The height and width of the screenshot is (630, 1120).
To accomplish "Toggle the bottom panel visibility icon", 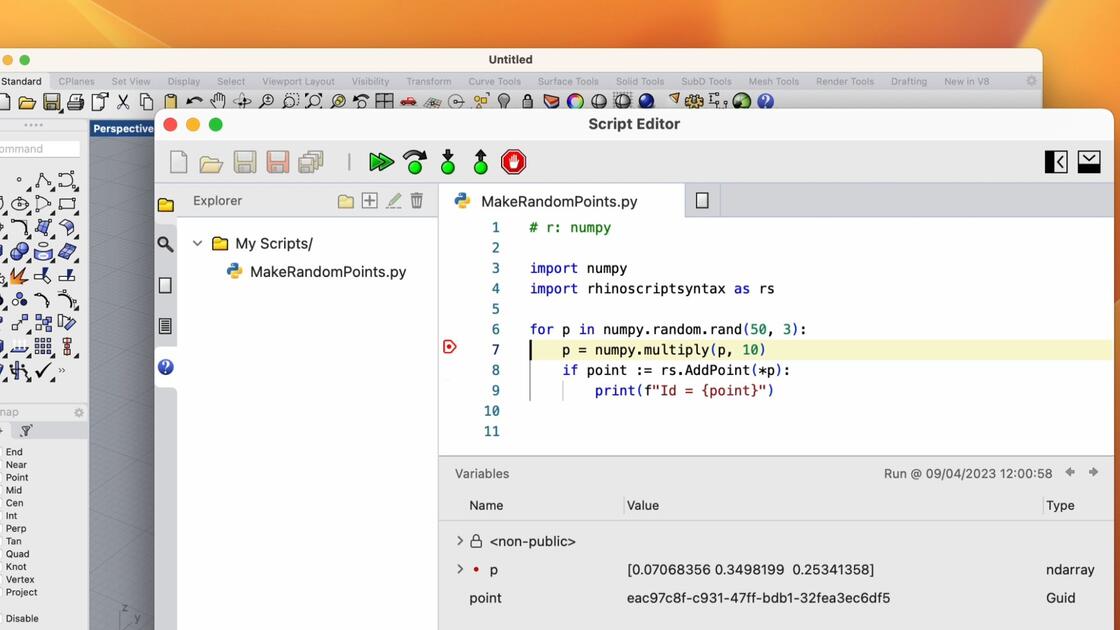I will [1089, 162].
